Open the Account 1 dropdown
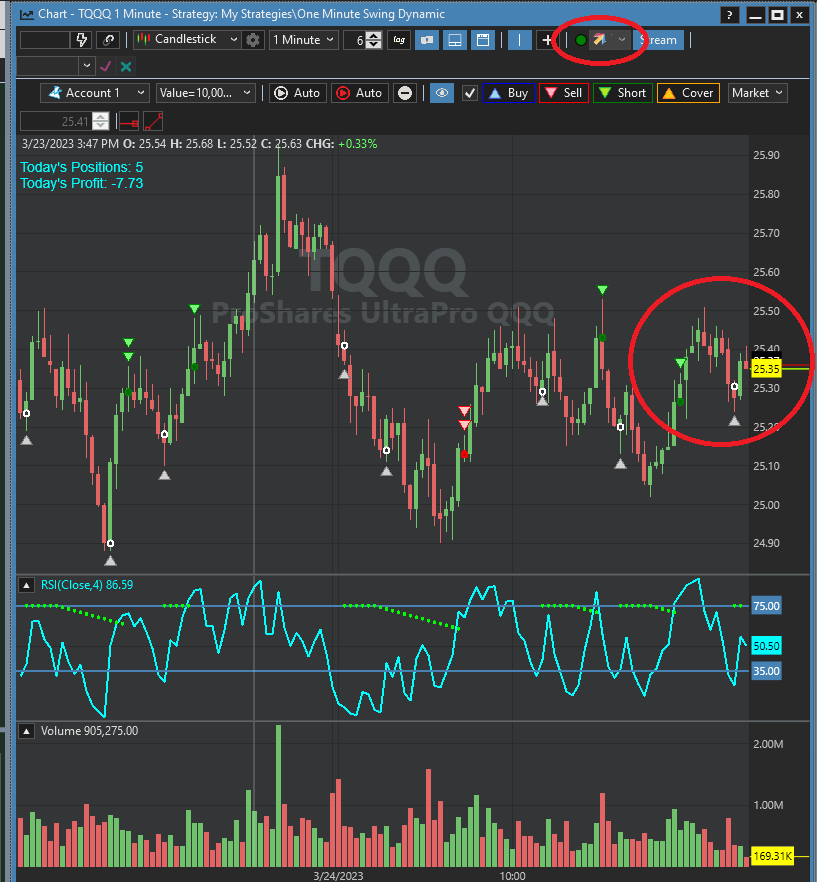This screenshot has height=882, width=817. [x=95, y=93]
